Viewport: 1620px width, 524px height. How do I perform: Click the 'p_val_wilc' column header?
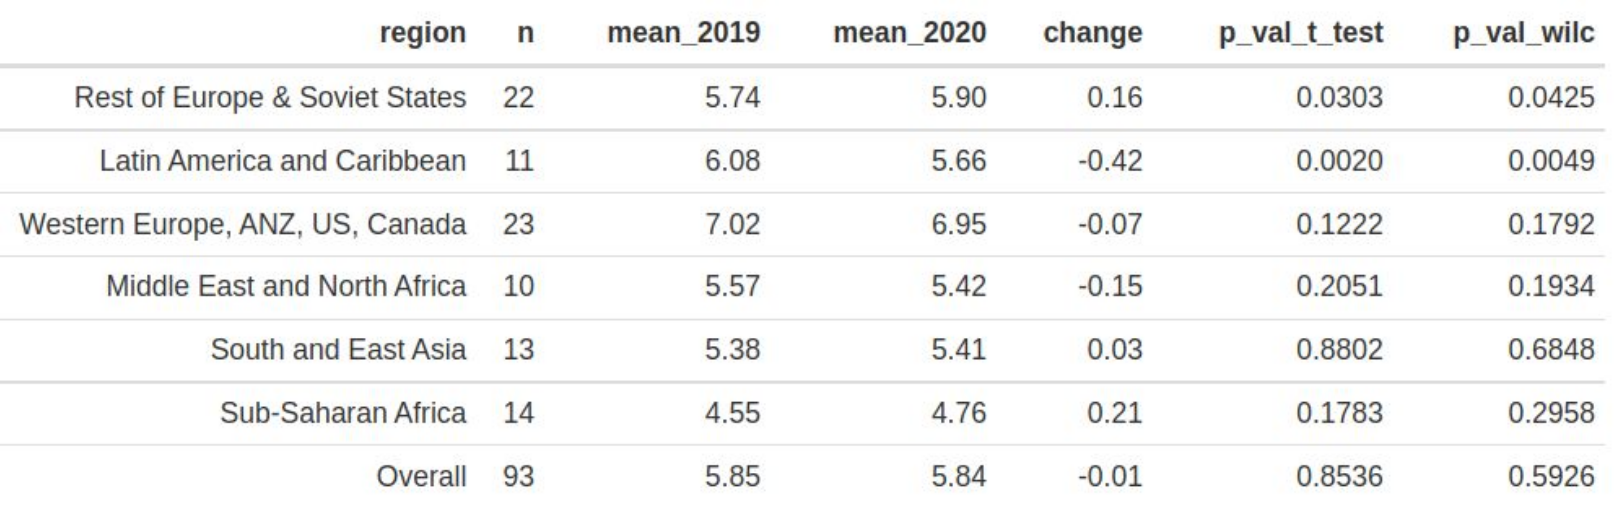pos(1523,33)
